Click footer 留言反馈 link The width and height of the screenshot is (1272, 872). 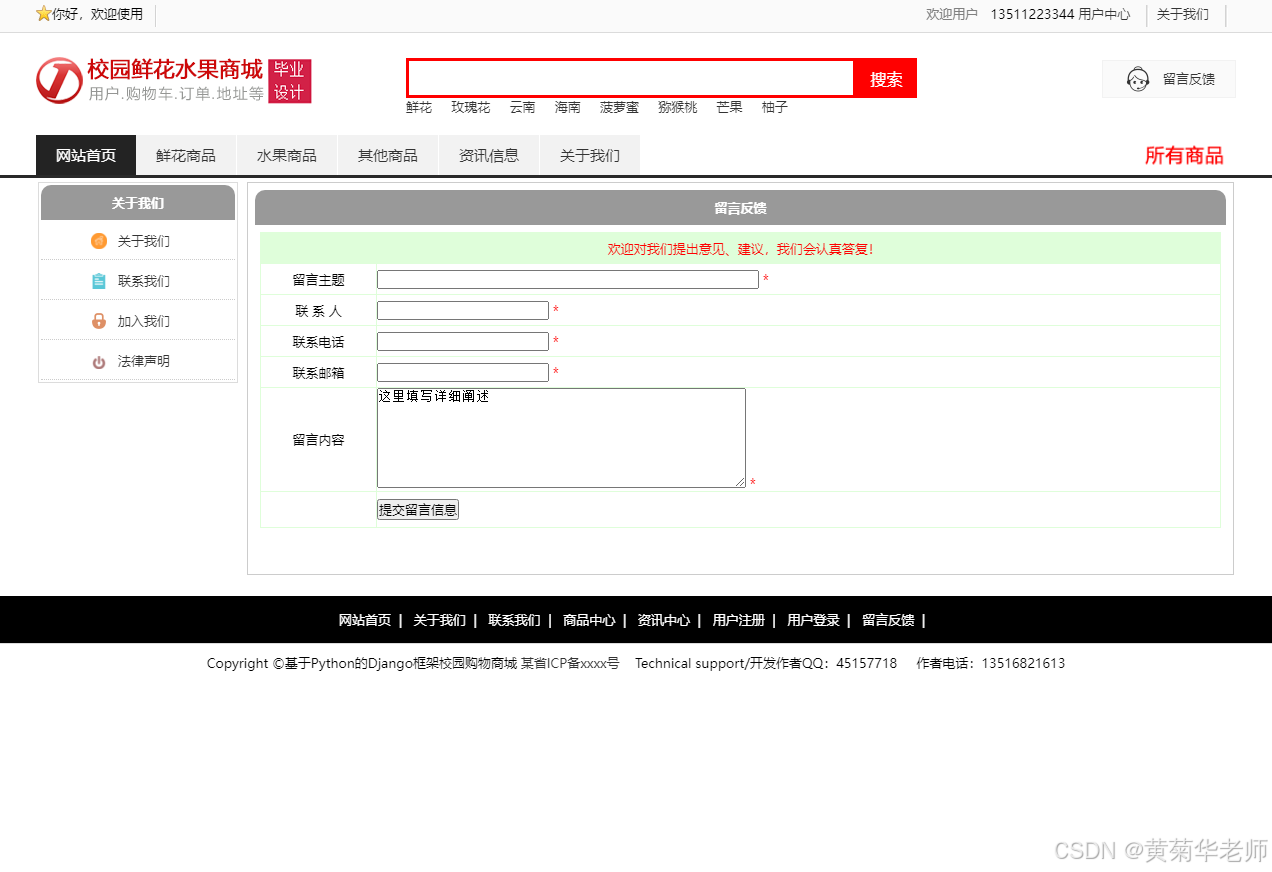click(888, 620)
